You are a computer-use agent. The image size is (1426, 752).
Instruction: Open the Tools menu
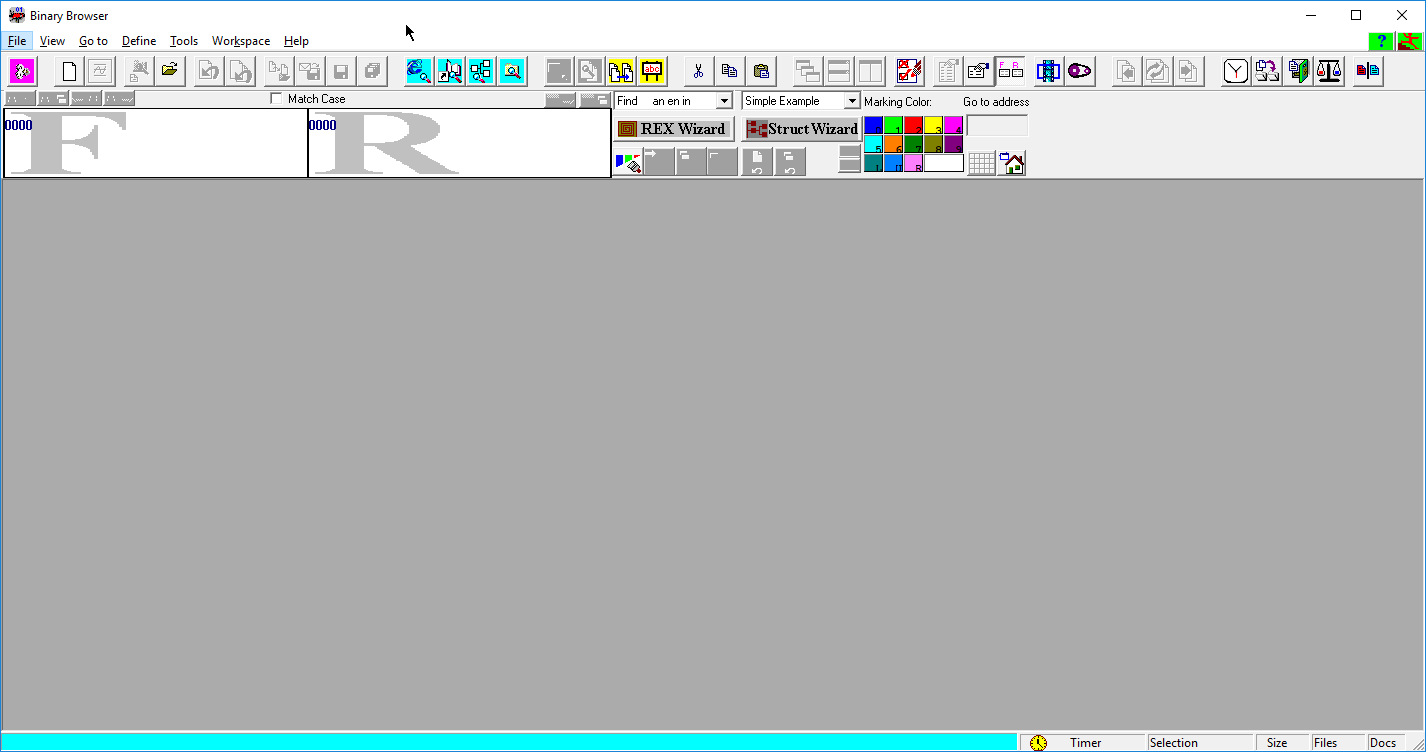pyautogui.click(x=184, y=41)
